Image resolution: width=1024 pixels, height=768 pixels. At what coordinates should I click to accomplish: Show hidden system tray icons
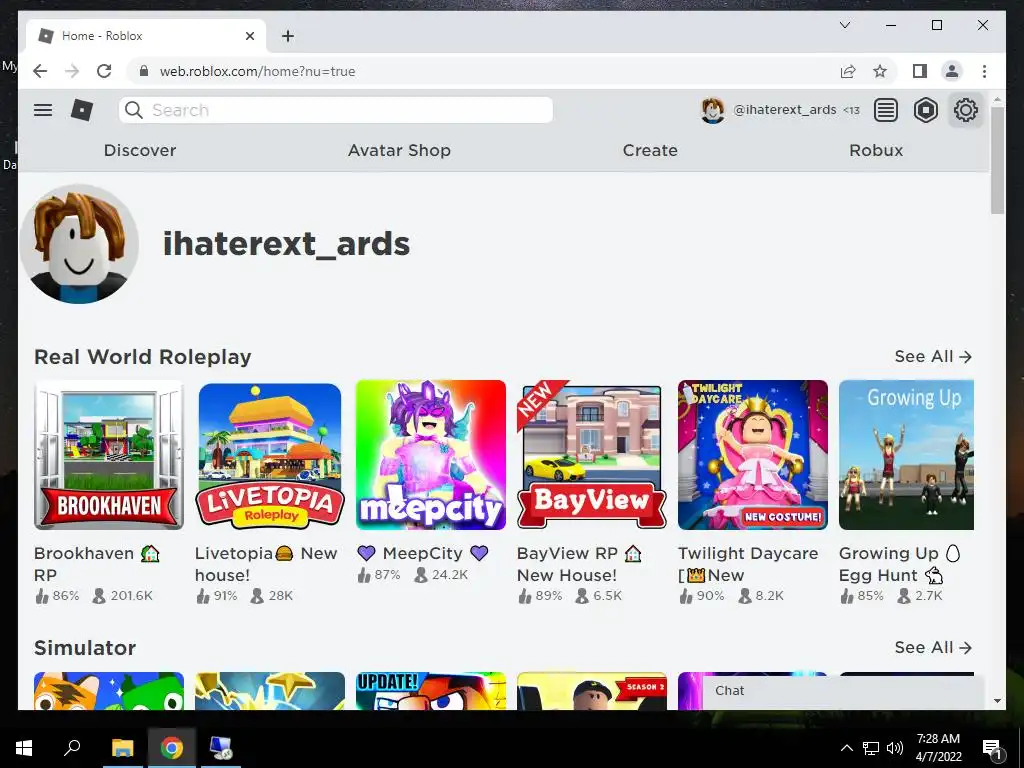tap(846, 748)
